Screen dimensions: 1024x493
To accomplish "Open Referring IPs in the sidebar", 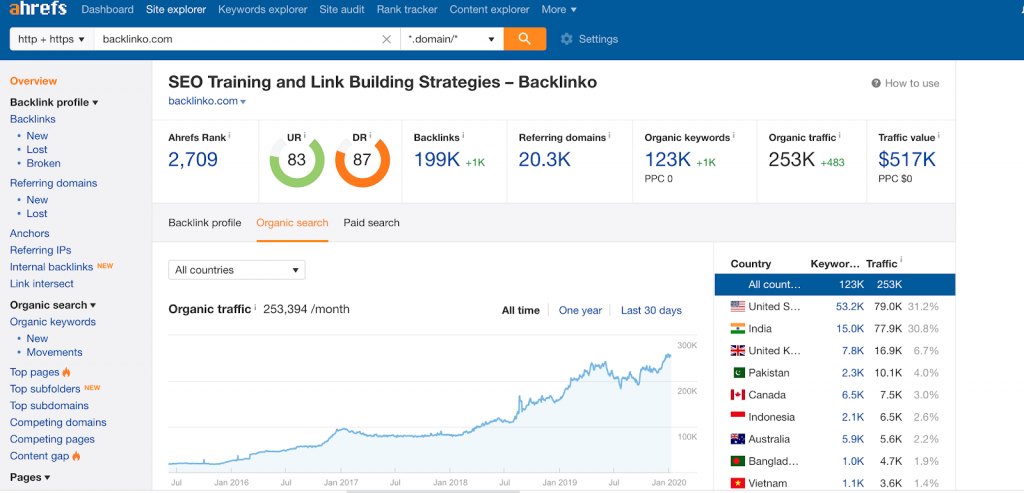I will [x=40, y=250].
